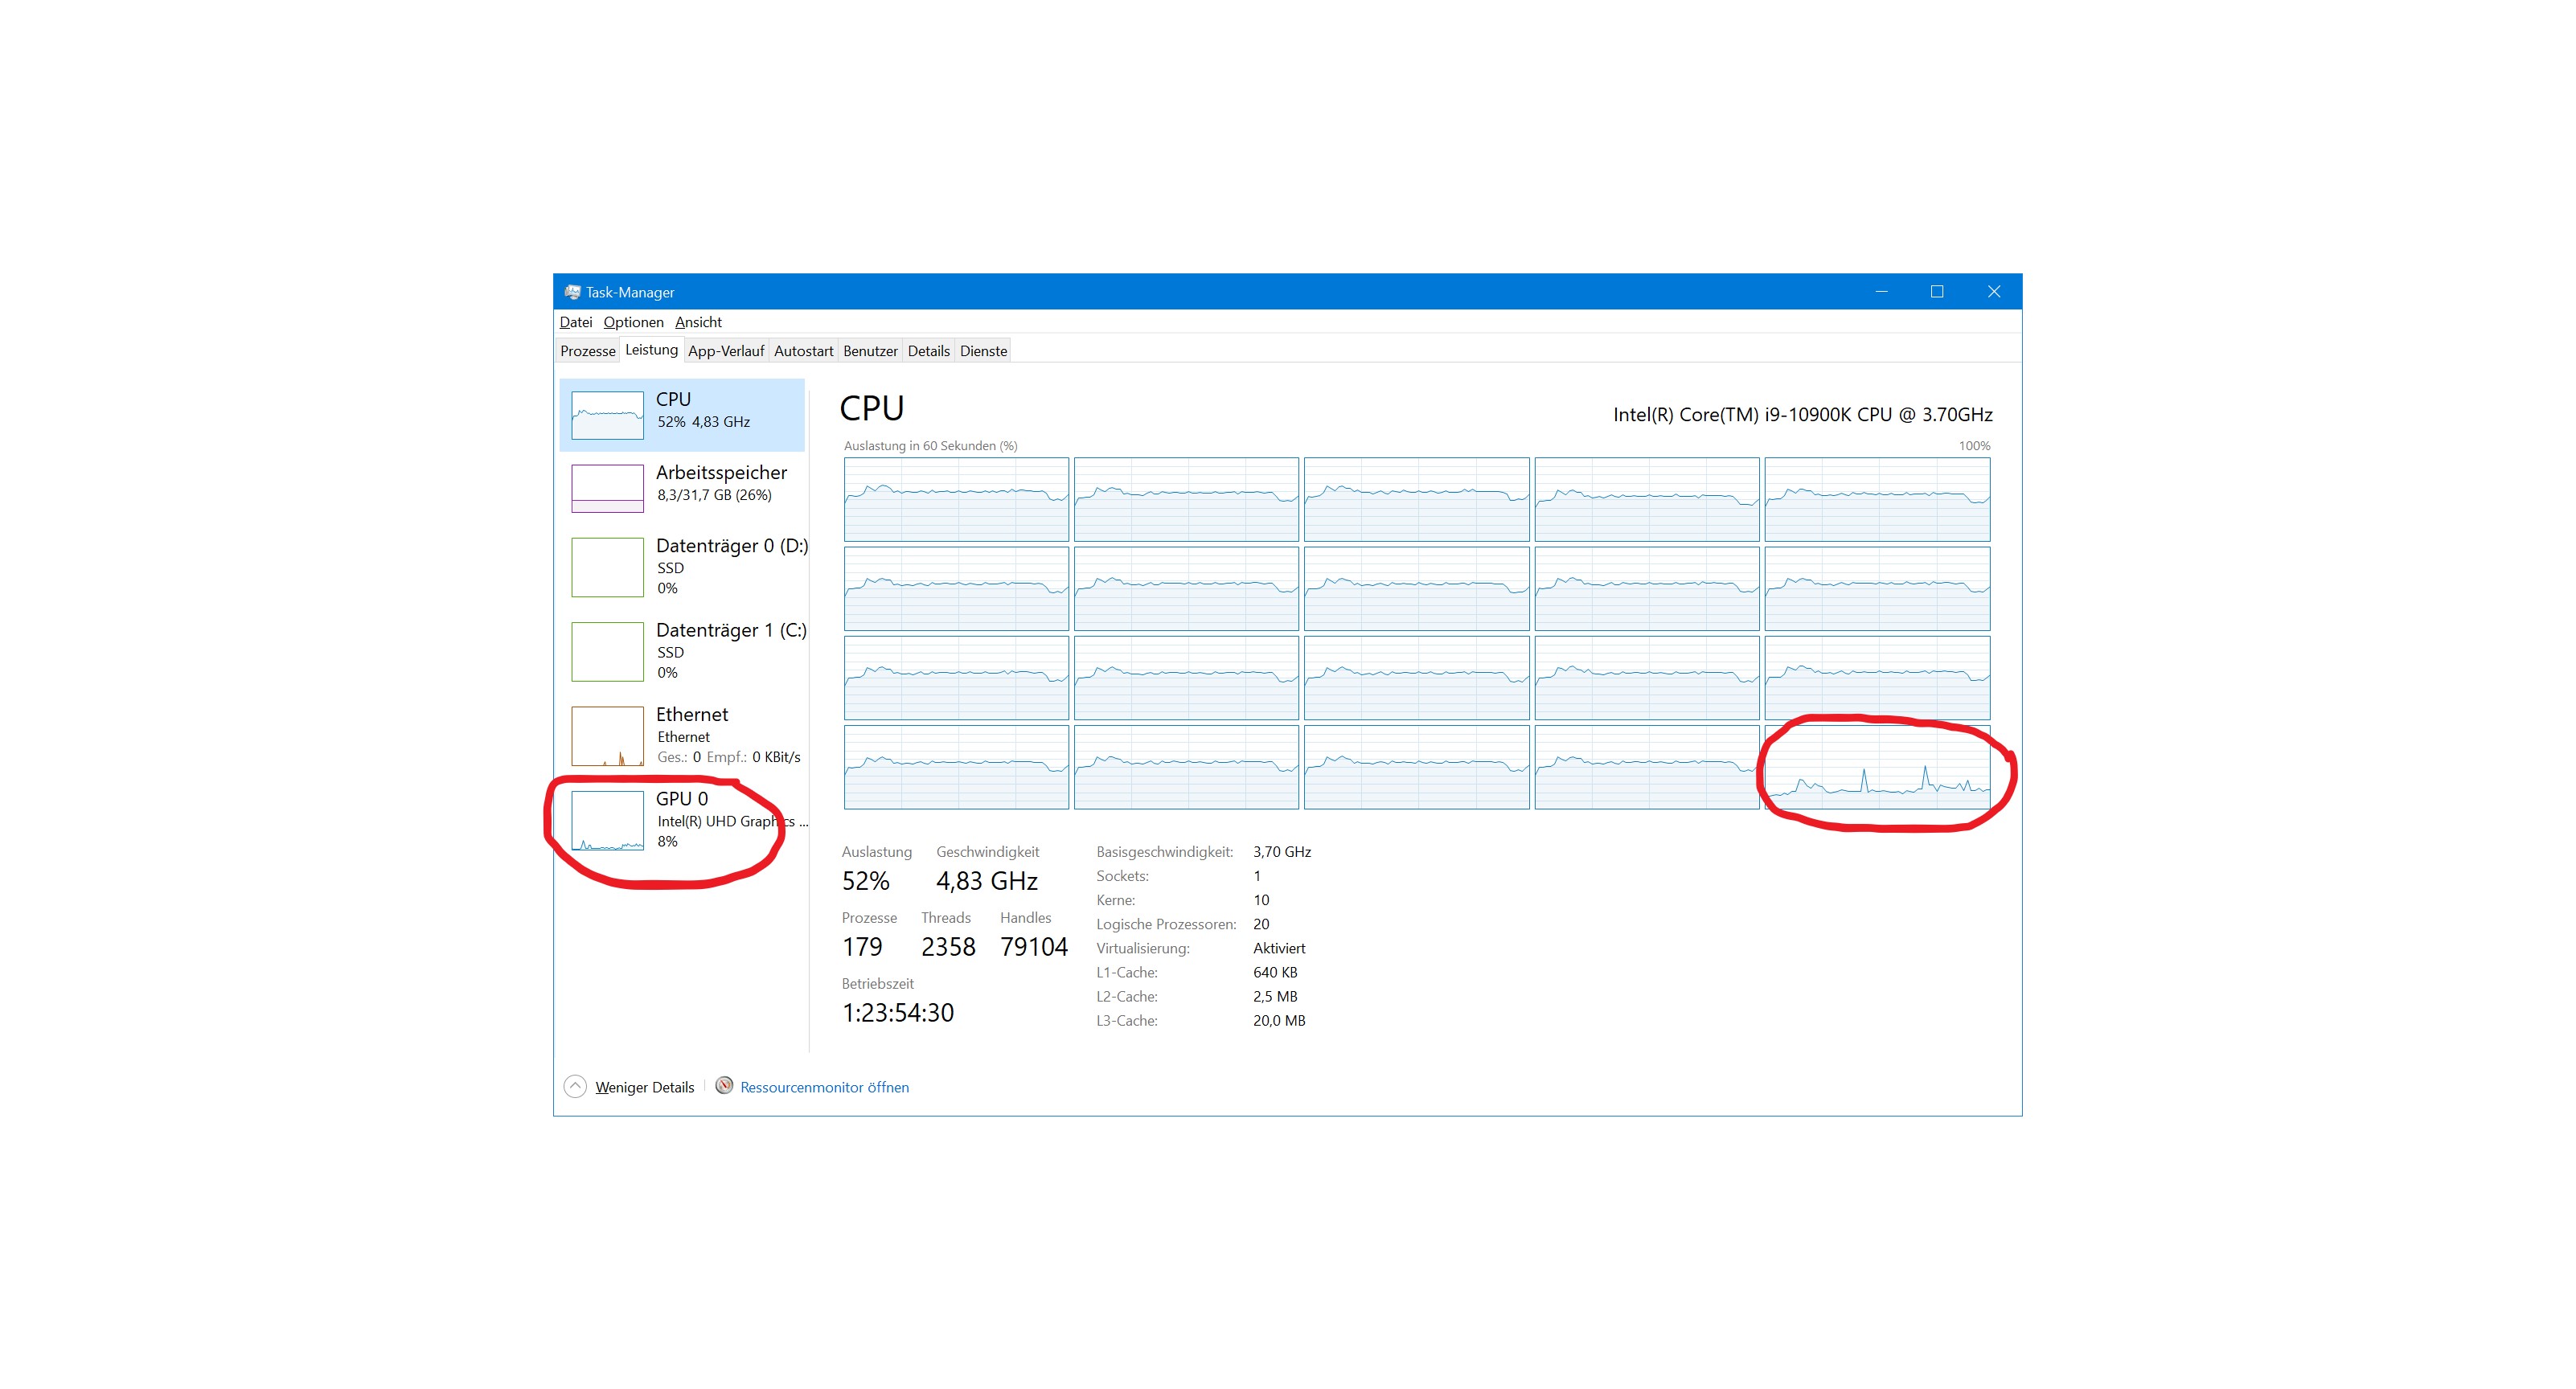Click the L2-Cache value 2,5 MB
Image resolution: width=2576 pixels, height=1389 pixels.
tap(1275, 996)
